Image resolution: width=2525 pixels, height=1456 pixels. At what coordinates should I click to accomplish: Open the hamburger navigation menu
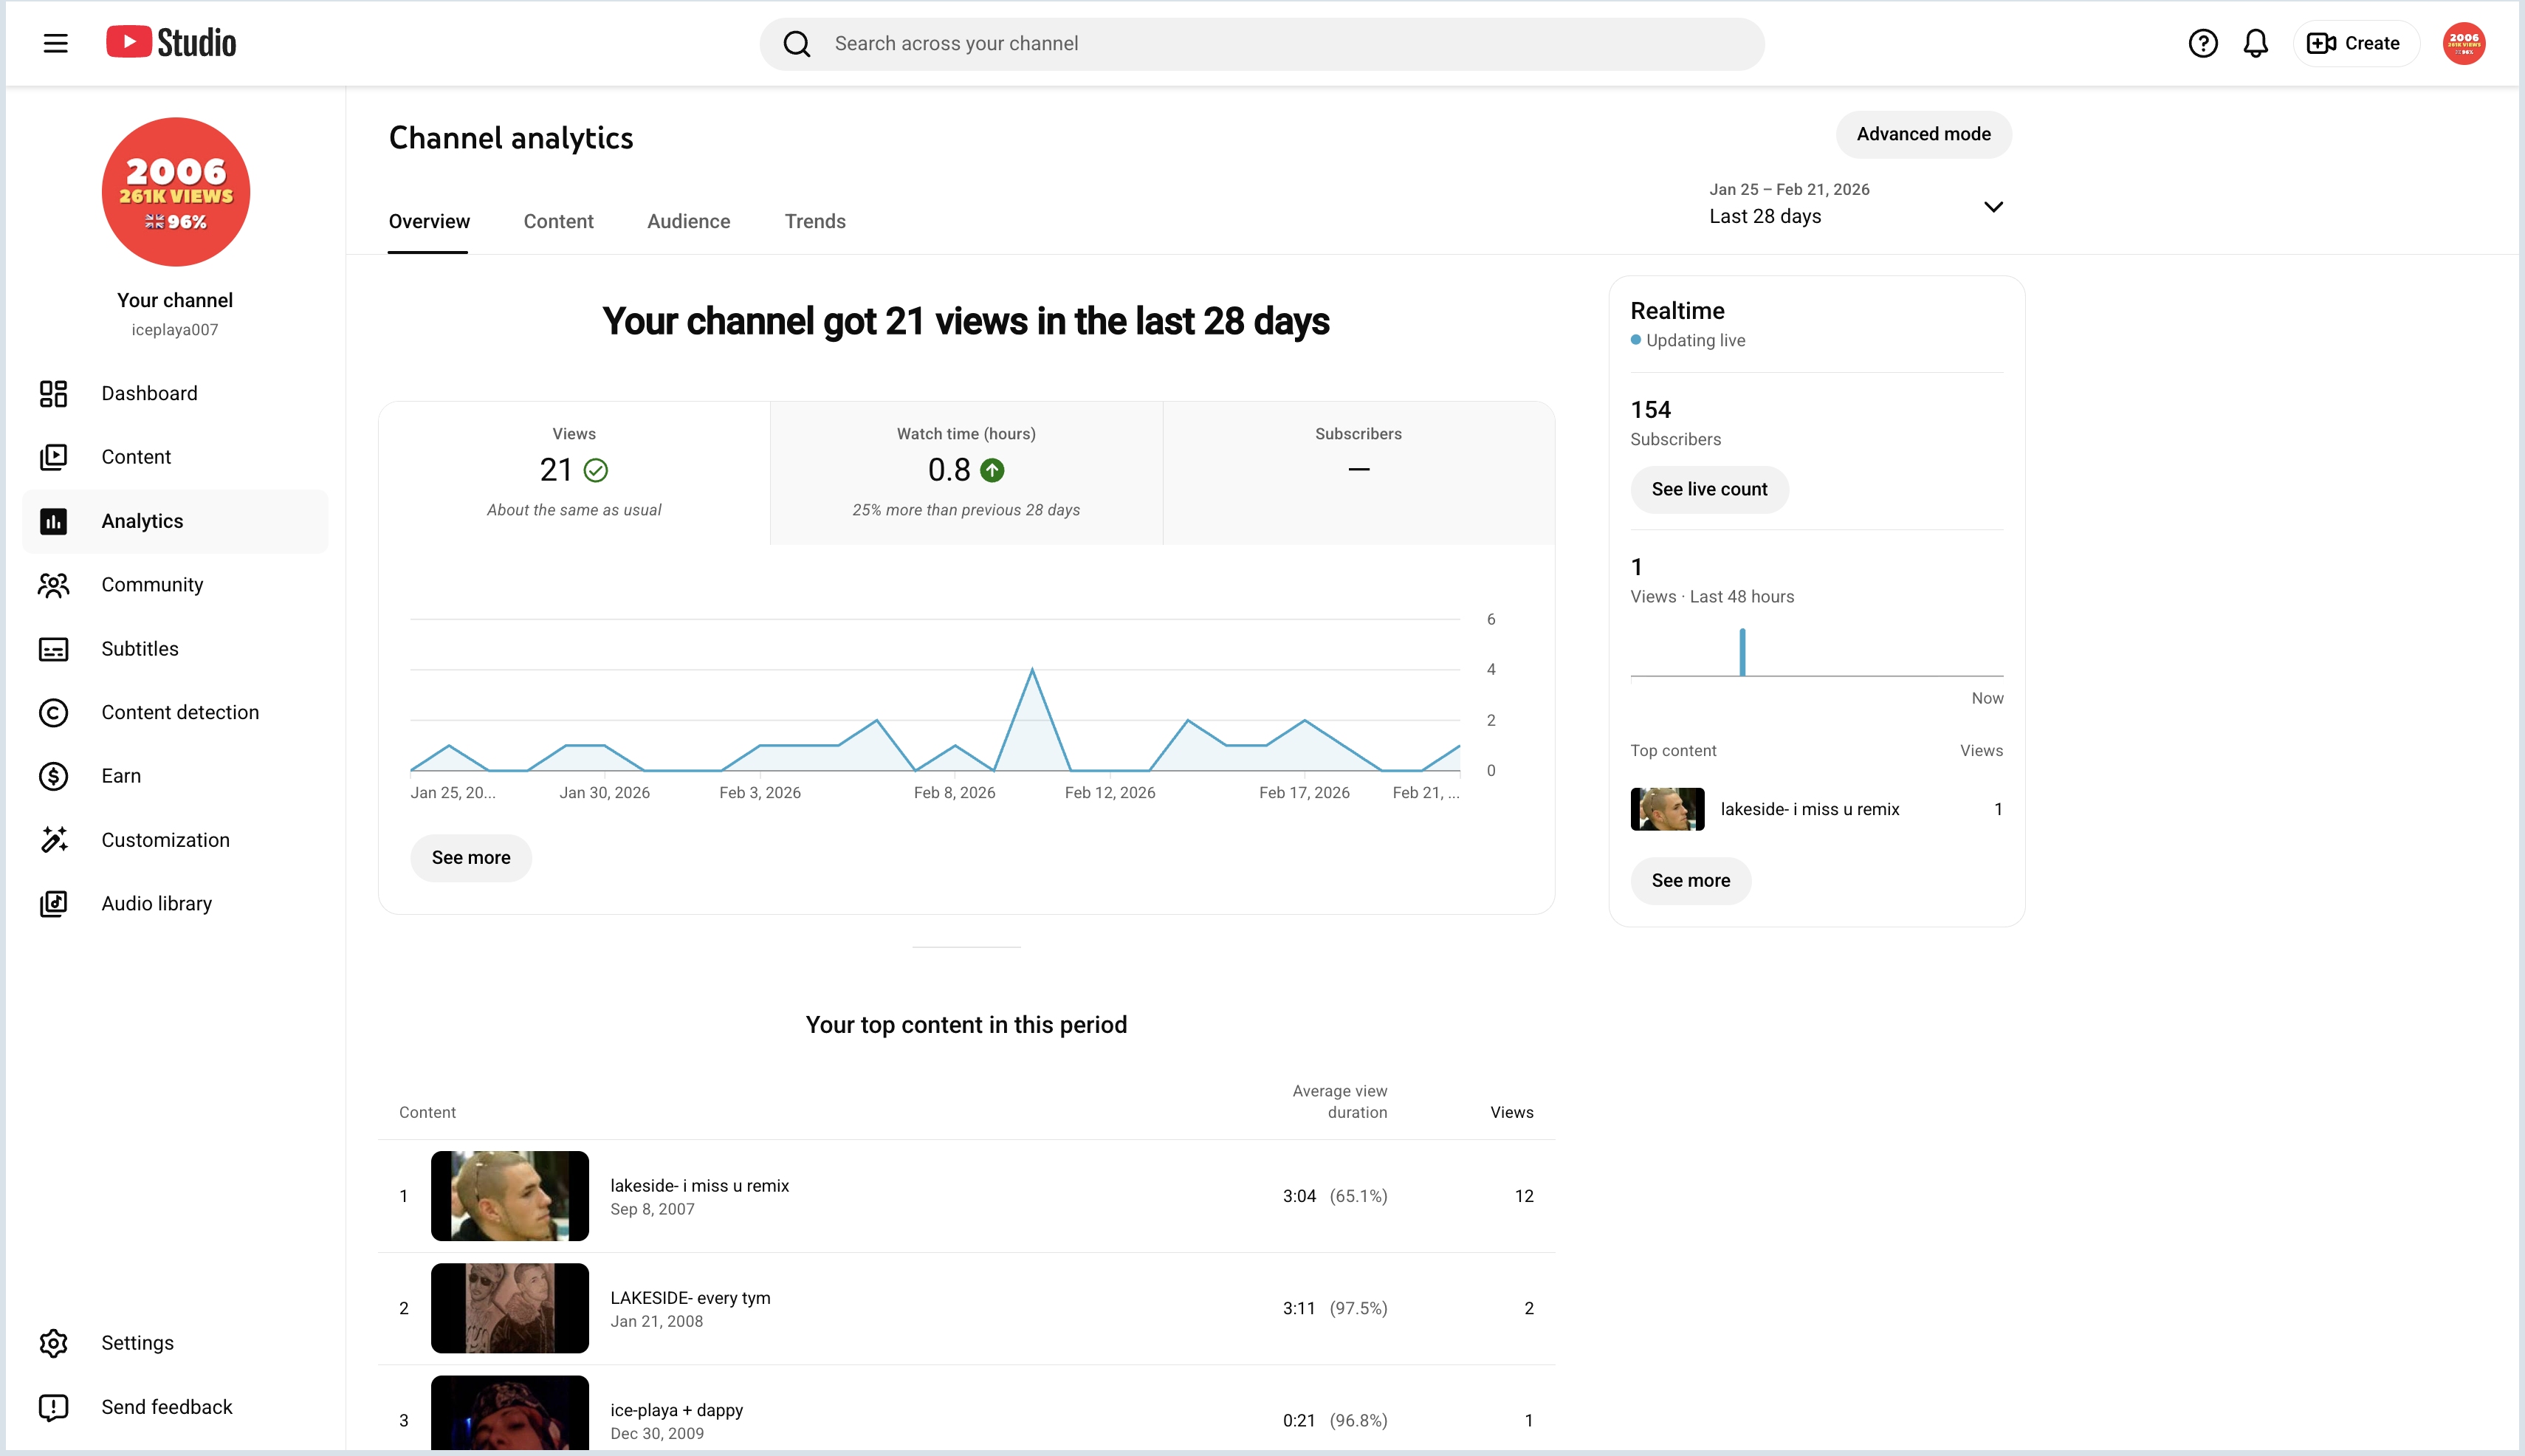point(56,43)
